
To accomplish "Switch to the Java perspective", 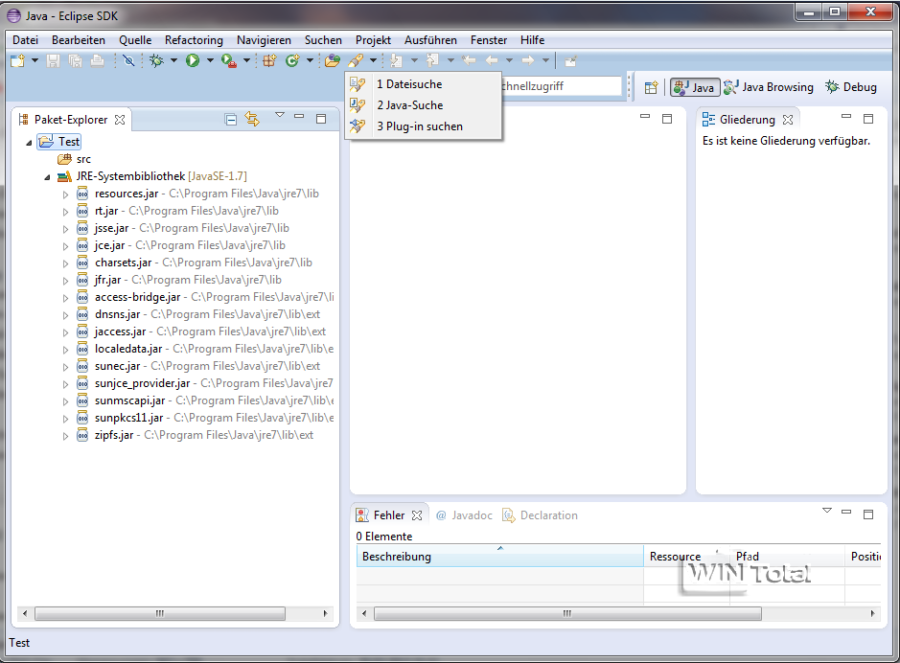I will pos(695,87).
